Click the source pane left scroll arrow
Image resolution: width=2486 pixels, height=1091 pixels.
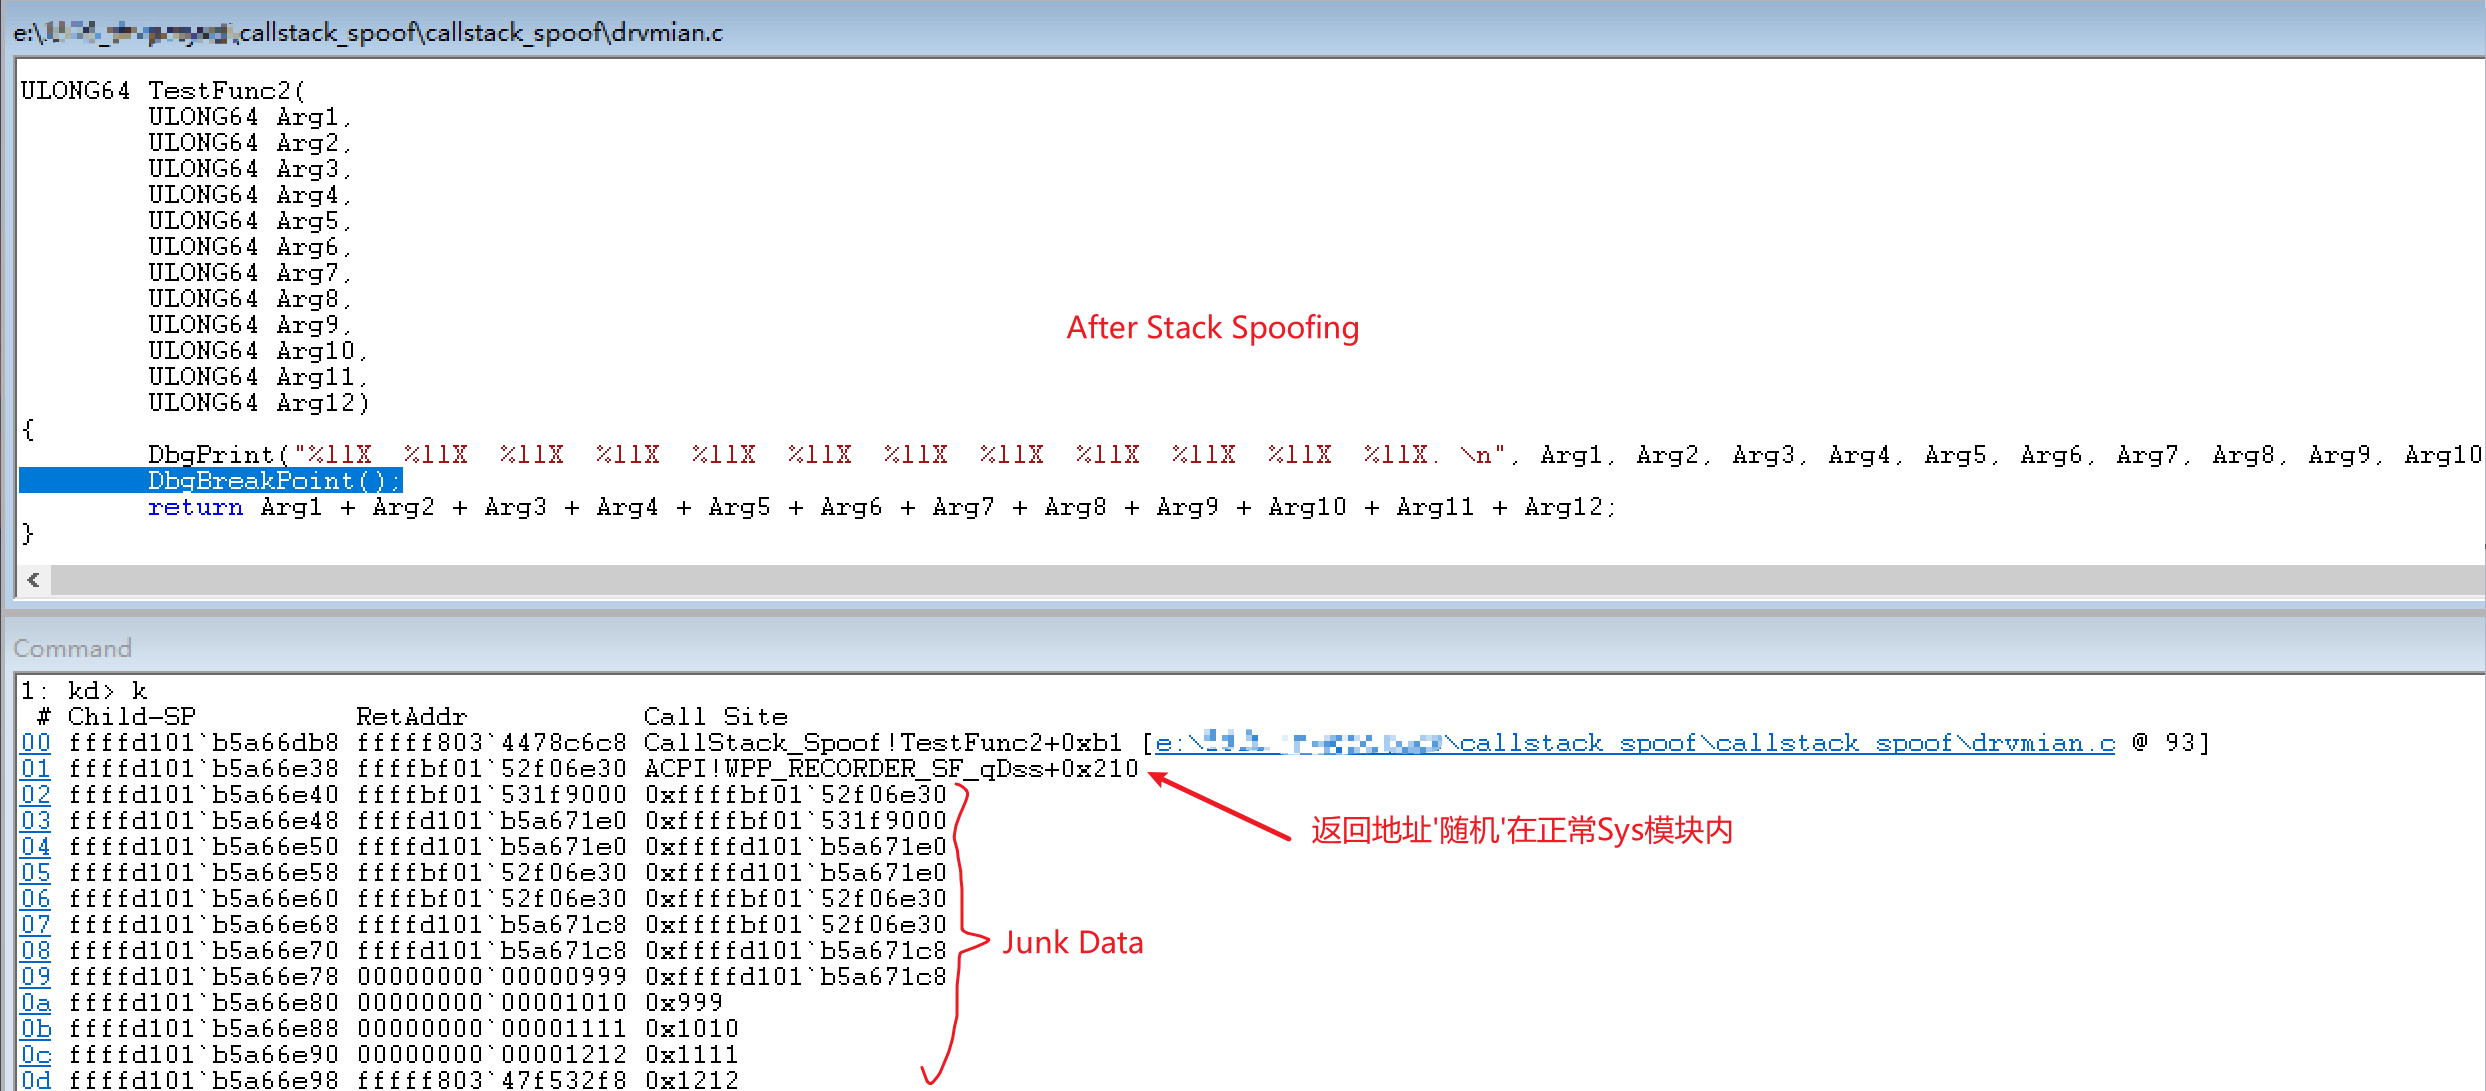tap(34, 580)
